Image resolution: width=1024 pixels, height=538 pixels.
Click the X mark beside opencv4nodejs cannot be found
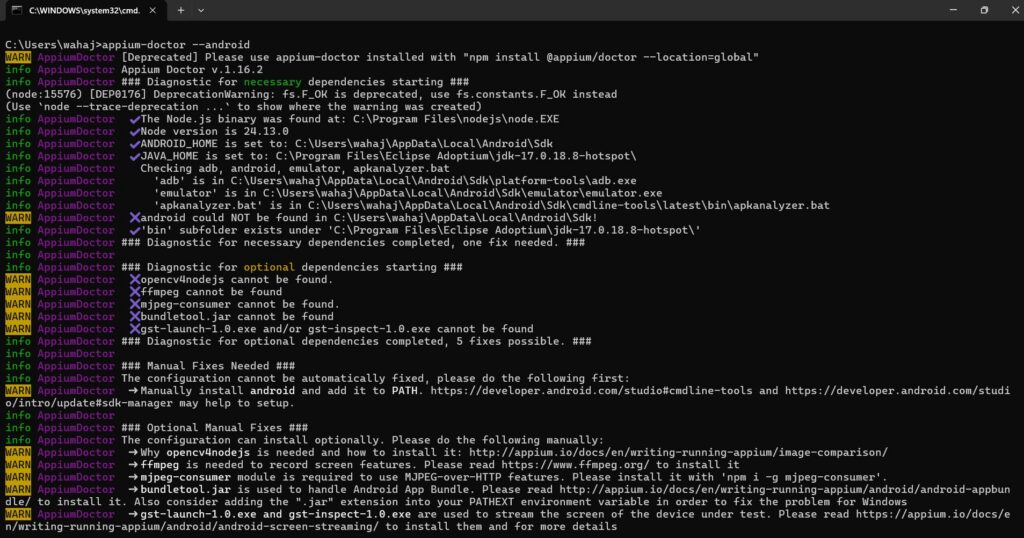(x=135, y=280)
